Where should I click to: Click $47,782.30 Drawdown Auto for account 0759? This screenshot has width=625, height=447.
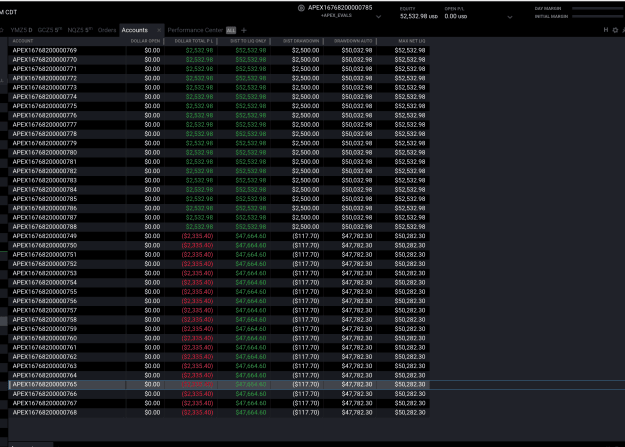357,329
